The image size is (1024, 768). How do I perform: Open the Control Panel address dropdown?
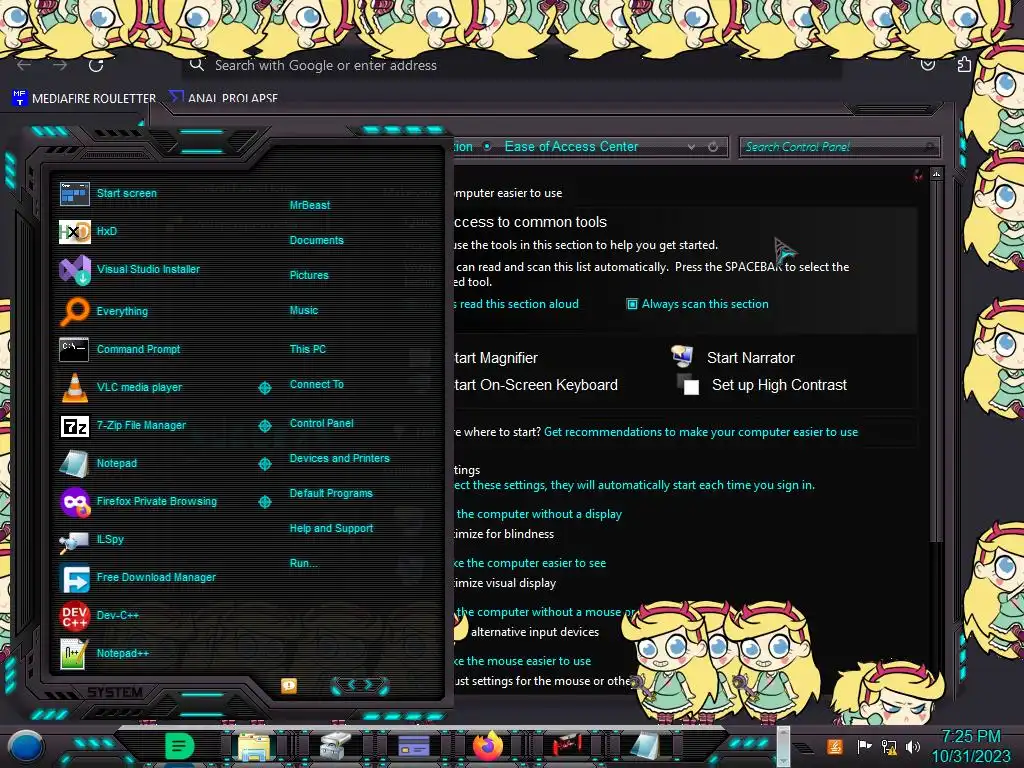click(x=691, y=147)
